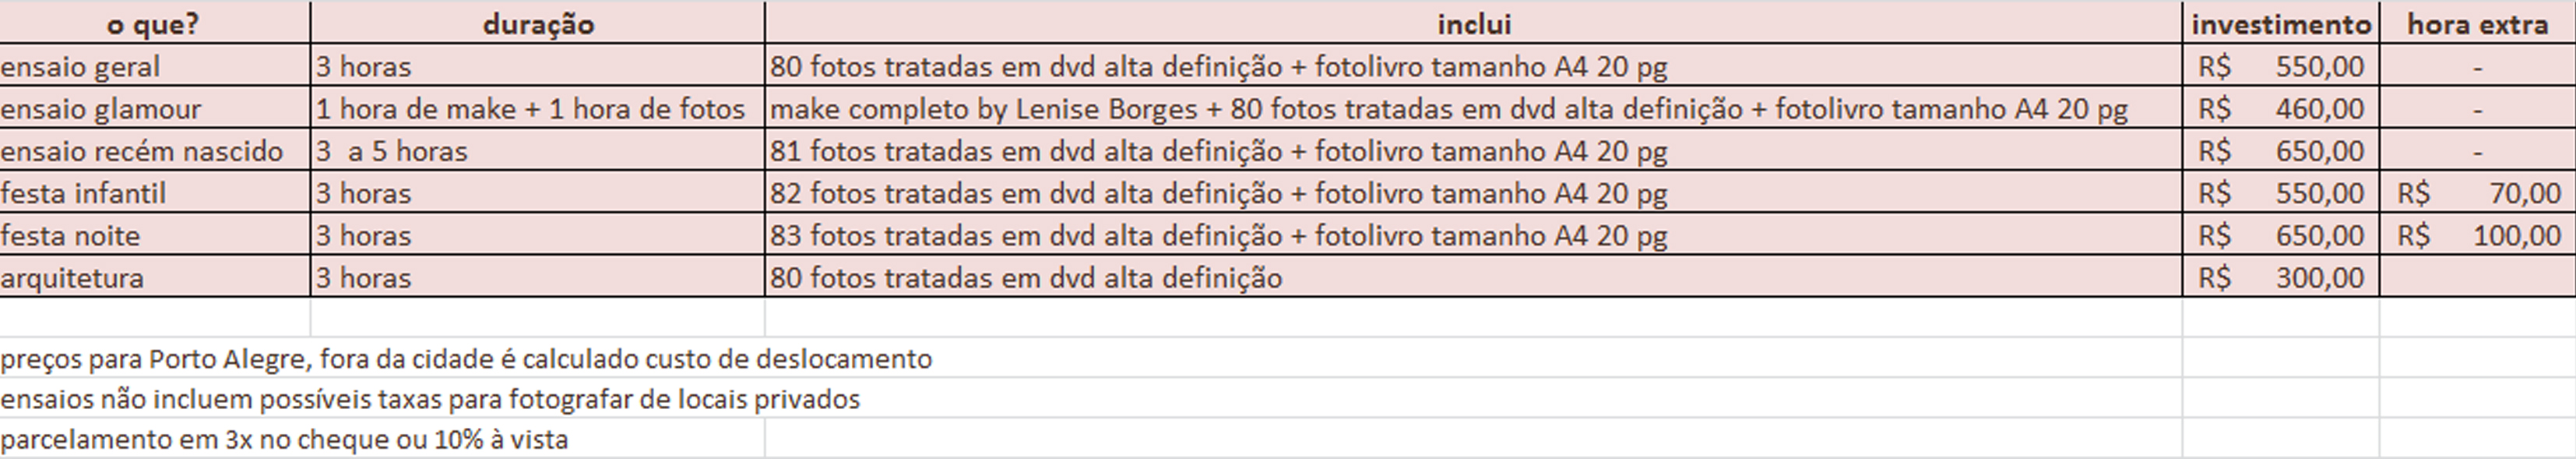Select the 'preços para Porto Alegre' note cell
Viewport: 2576px width, 459px height.
466,358
